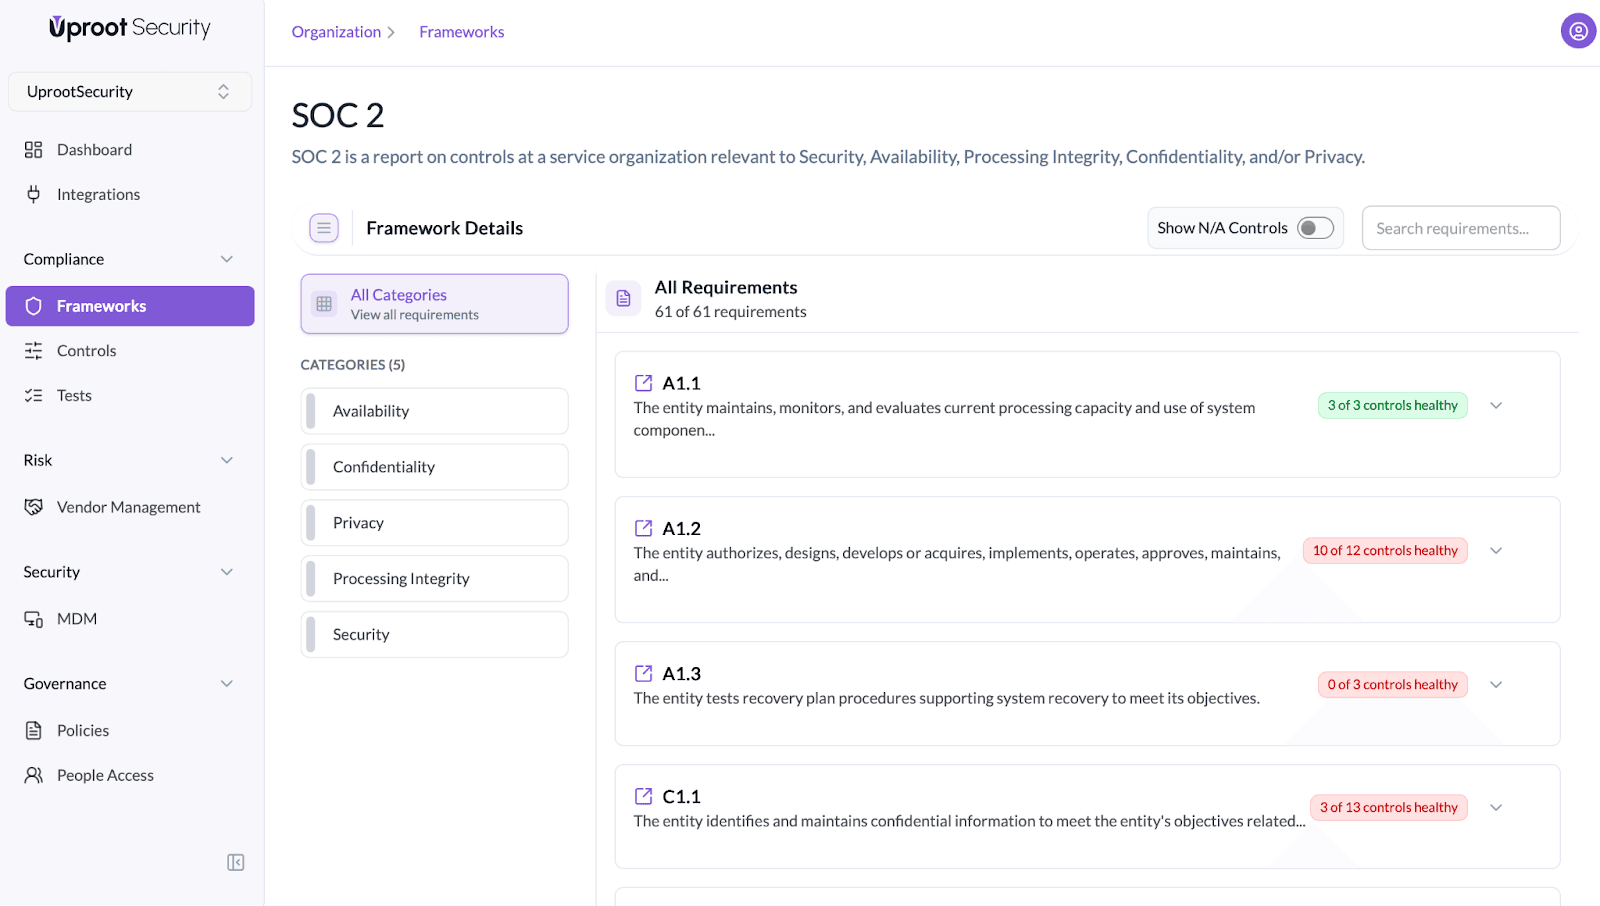The height and width of the screenshot is (906, 1600).
Task: Click the external link icon for C1.1
Action: point(643,796)
